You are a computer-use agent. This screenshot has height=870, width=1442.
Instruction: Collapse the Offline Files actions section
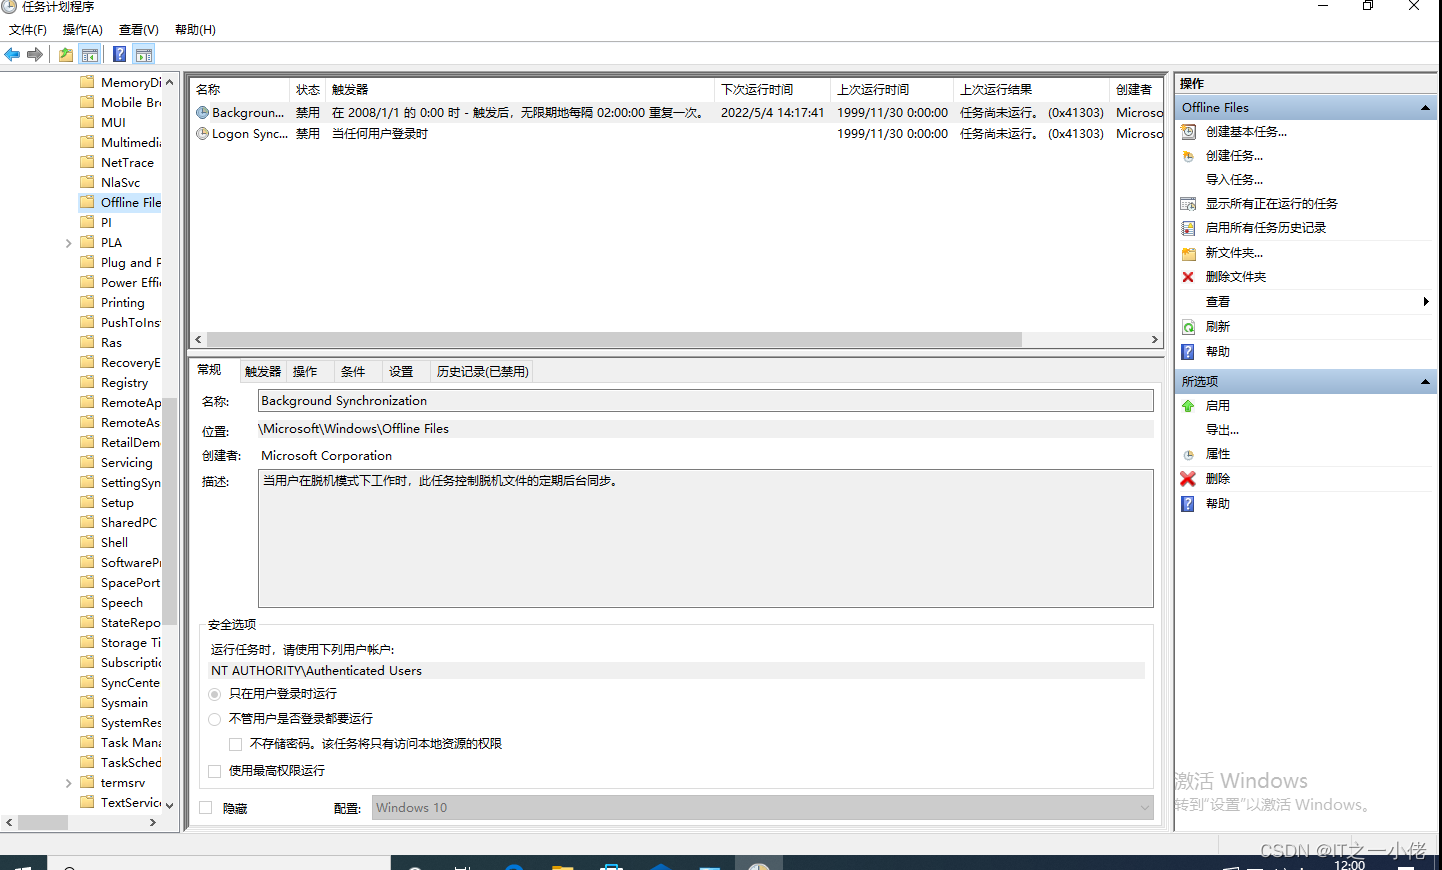1425,107
